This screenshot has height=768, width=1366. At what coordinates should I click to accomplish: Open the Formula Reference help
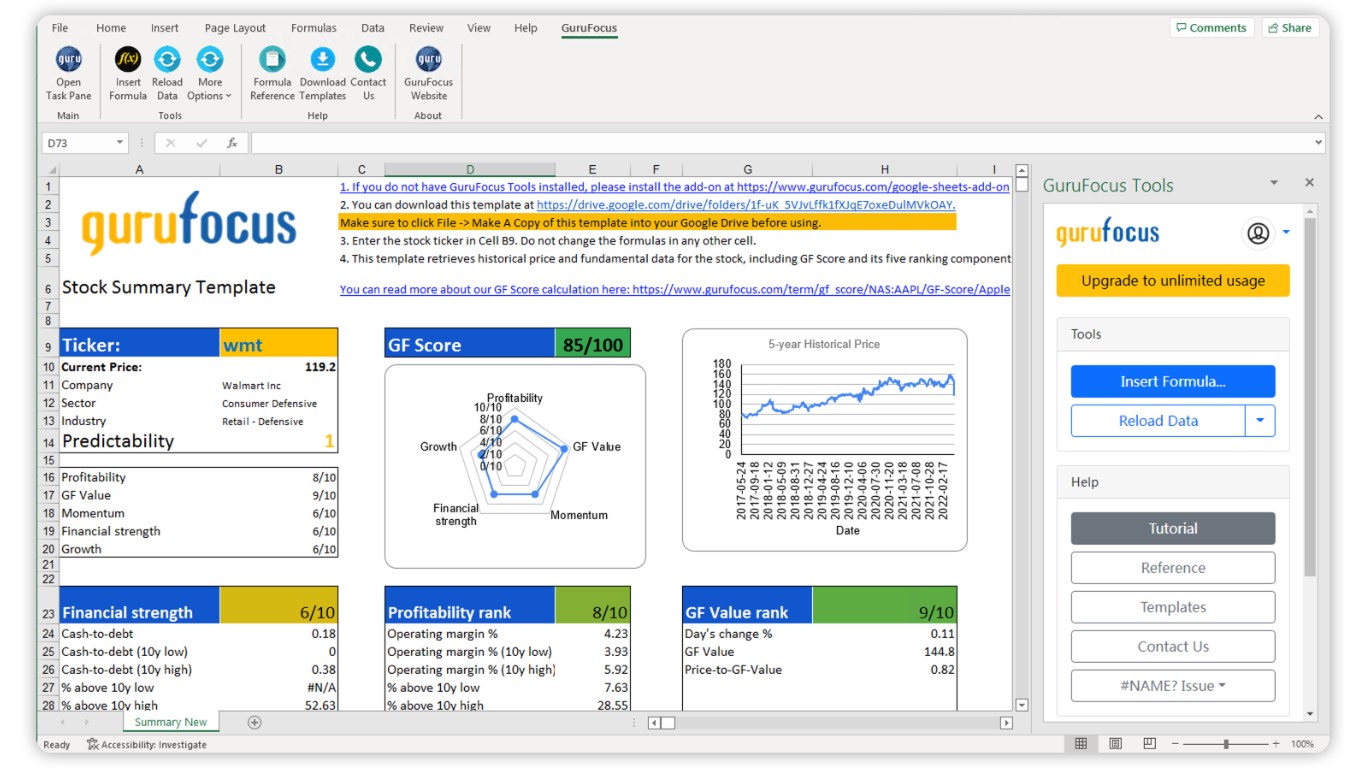[272, 73]
